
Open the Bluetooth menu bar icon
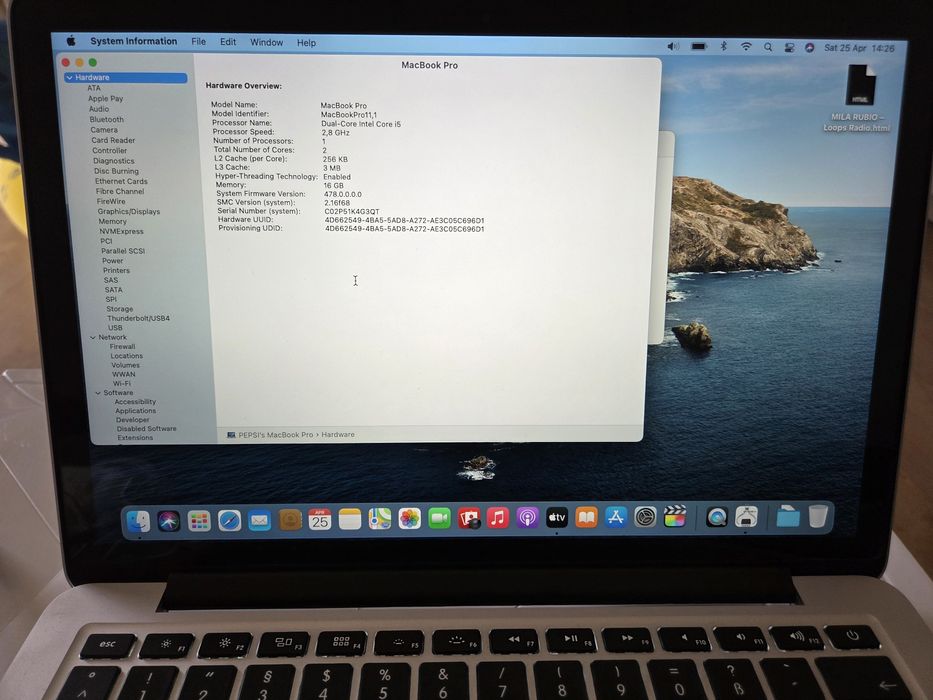click(x=724, y=46)
